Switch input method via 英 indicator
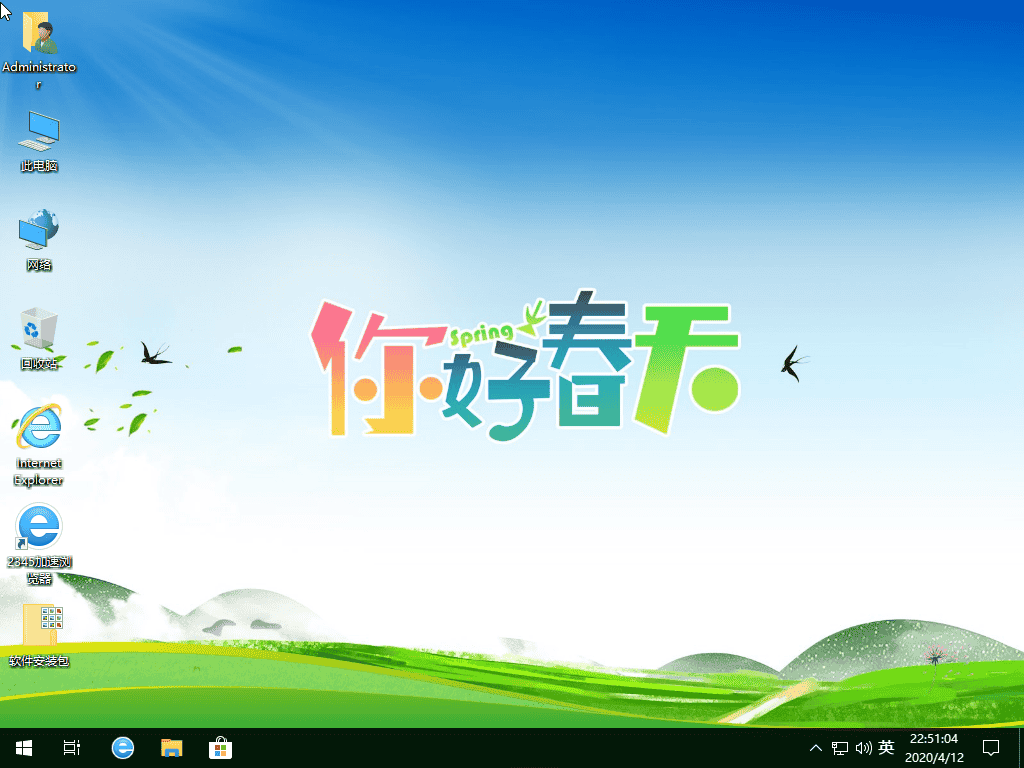 tap(886, 748)
